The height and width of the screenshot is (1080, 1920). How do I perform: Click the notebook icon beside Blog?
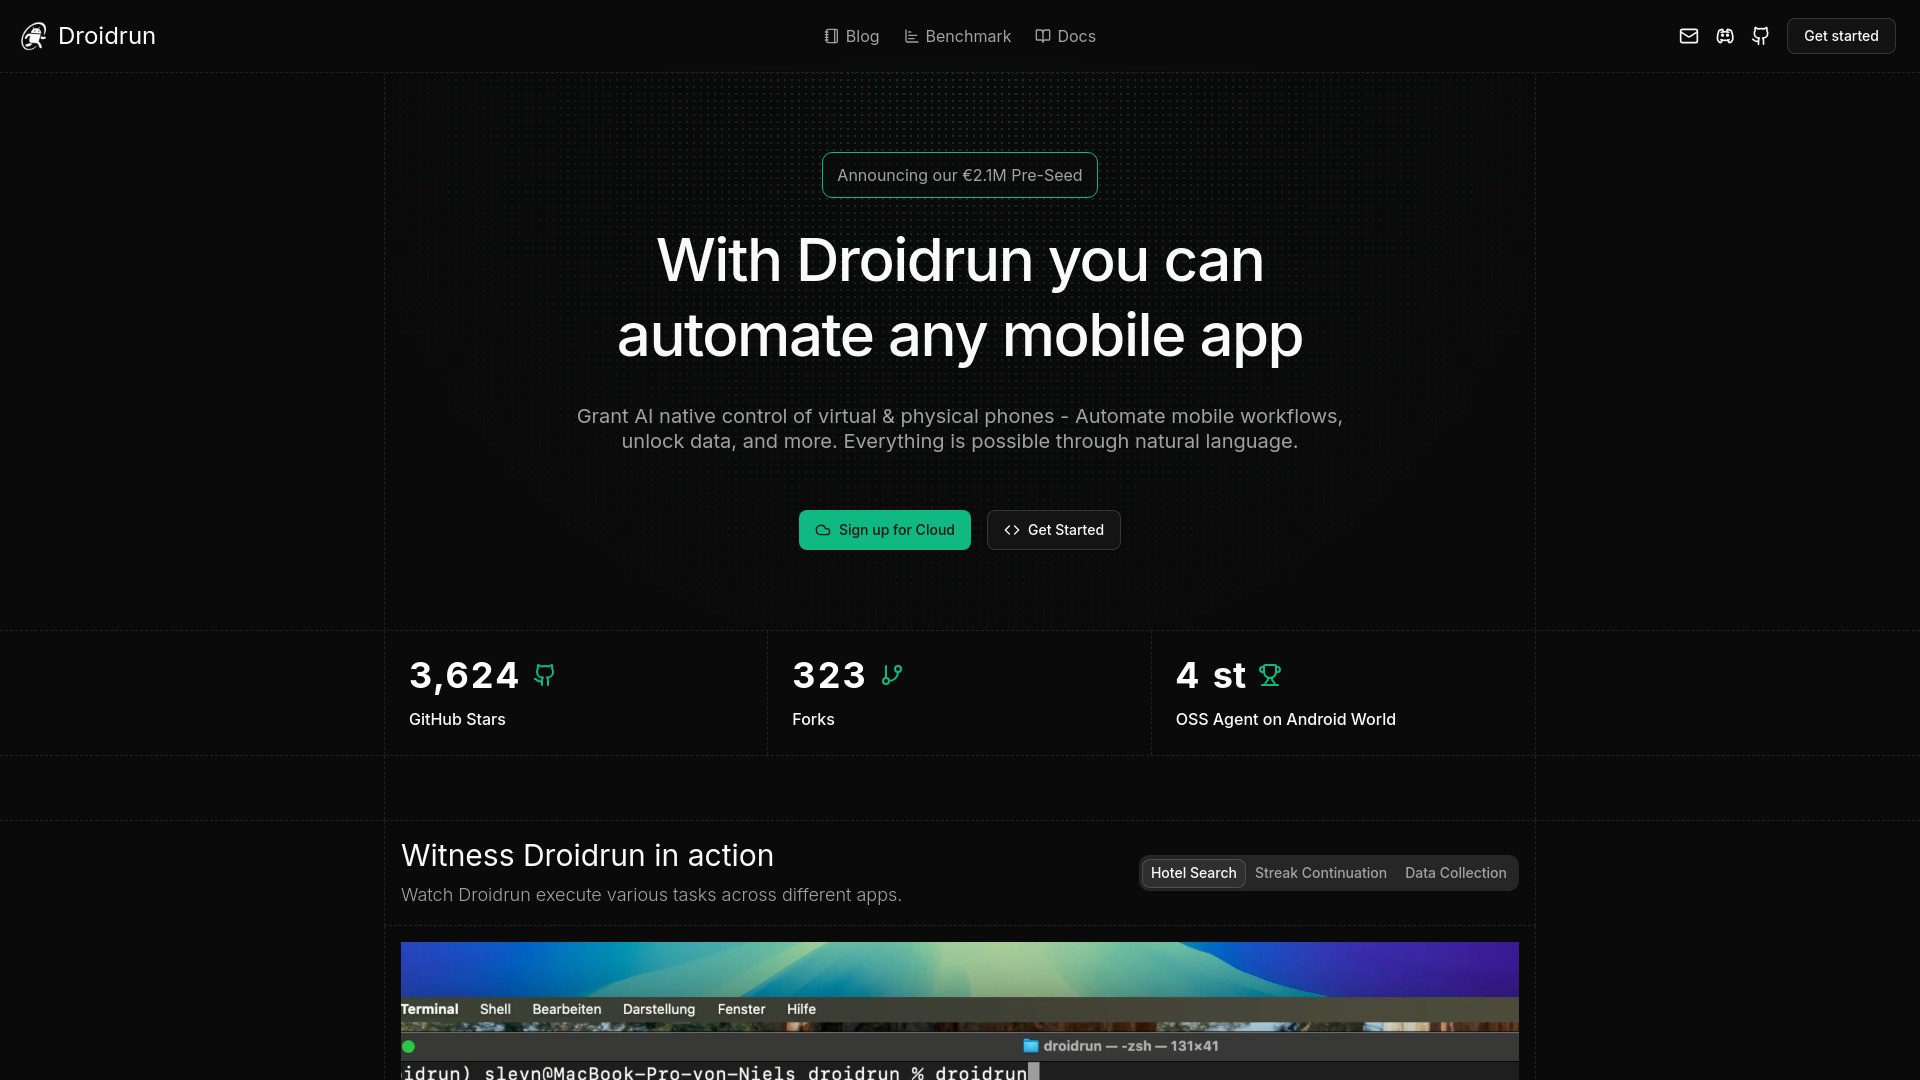tap(832, 36)
